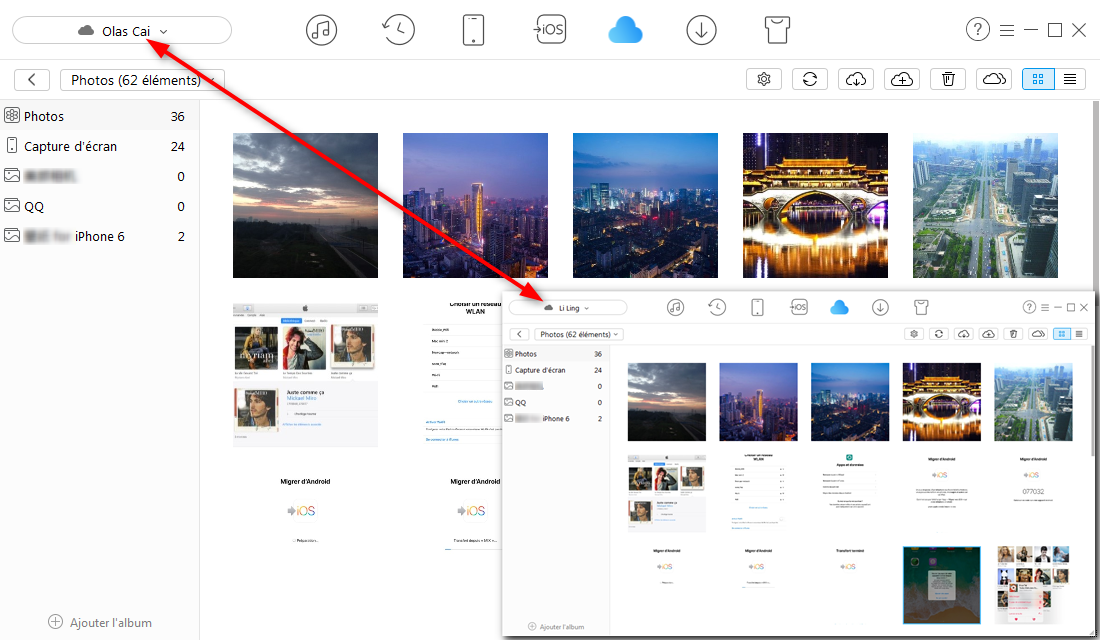Select Capture d'écran album in main sidebar
The width and height of the screenshot is (1100, 640).
pyautogui.click(x=100, y=147)
